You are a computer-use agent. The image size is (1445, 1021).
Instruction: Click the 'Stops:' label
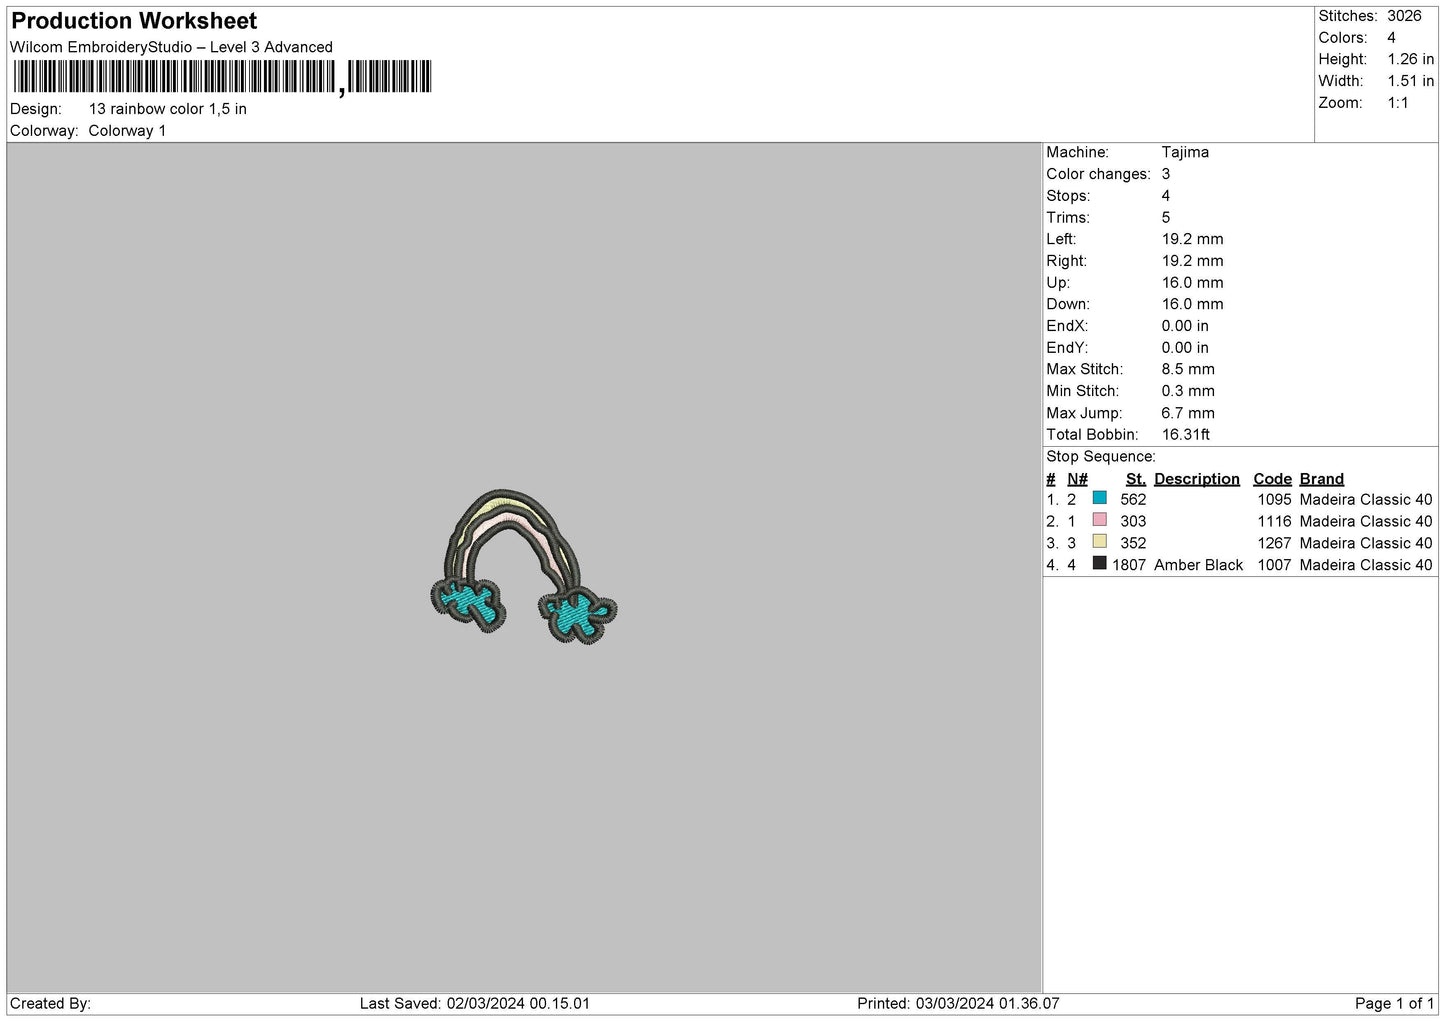[x=1068, y=196]
